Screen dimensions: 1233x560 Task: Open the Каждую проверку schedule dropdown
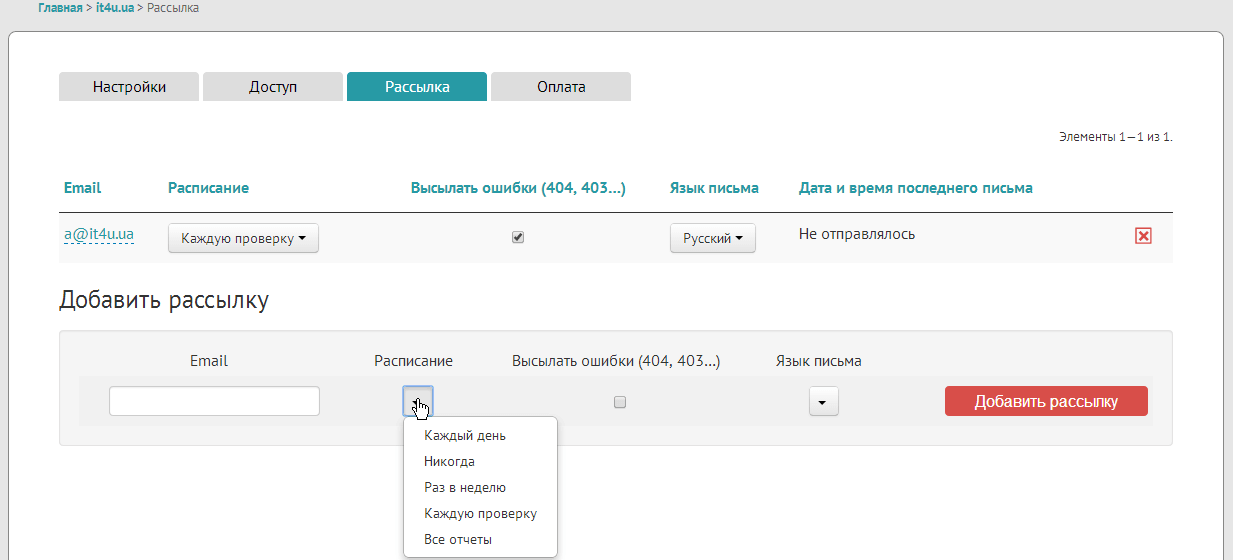(243, 239)
